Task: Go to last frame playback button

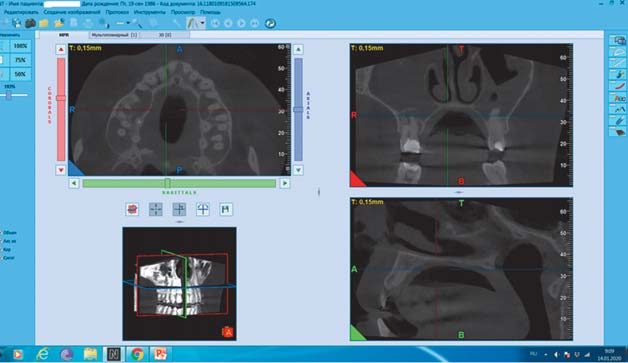Action: [x=254, y=23]
